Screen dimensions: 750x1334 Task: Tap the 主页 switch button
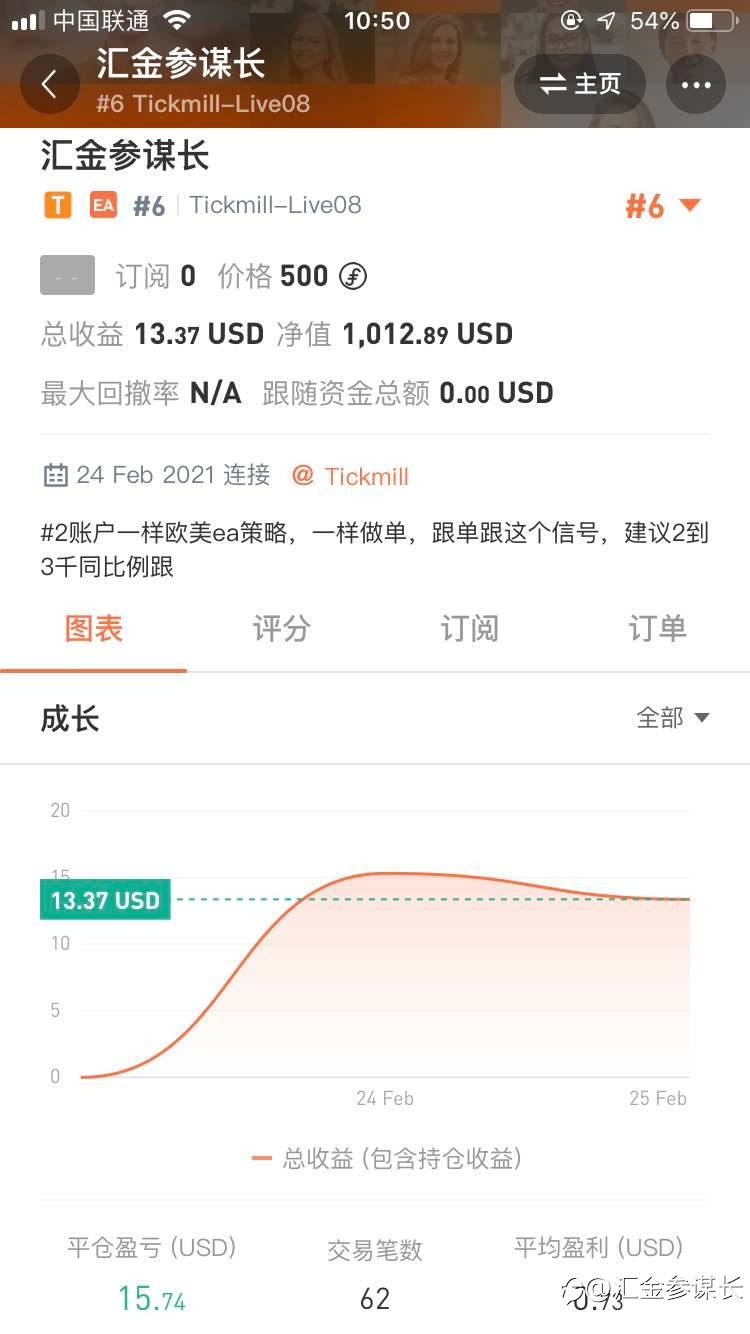click(581, 85)
